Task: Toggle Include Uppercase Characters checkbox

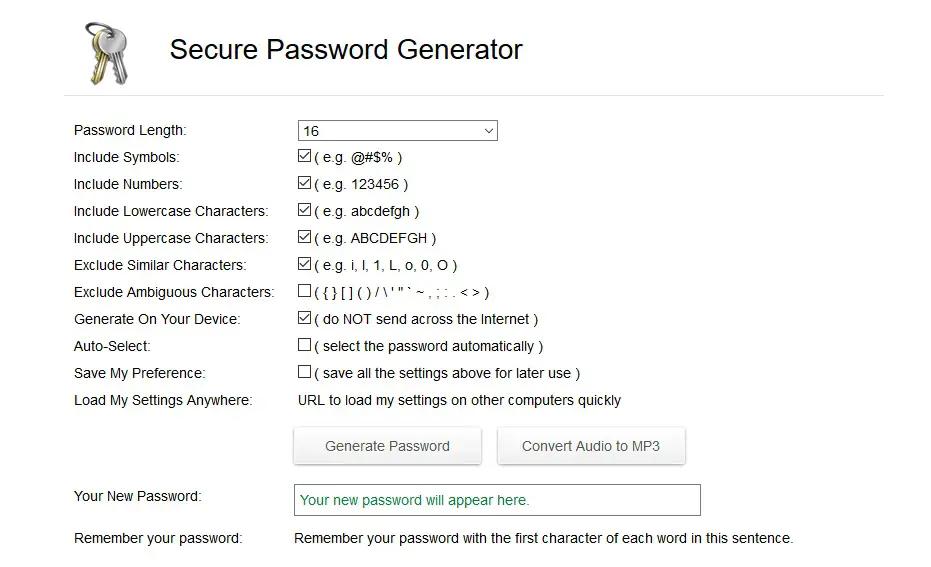Action: (x=304, y=238)
